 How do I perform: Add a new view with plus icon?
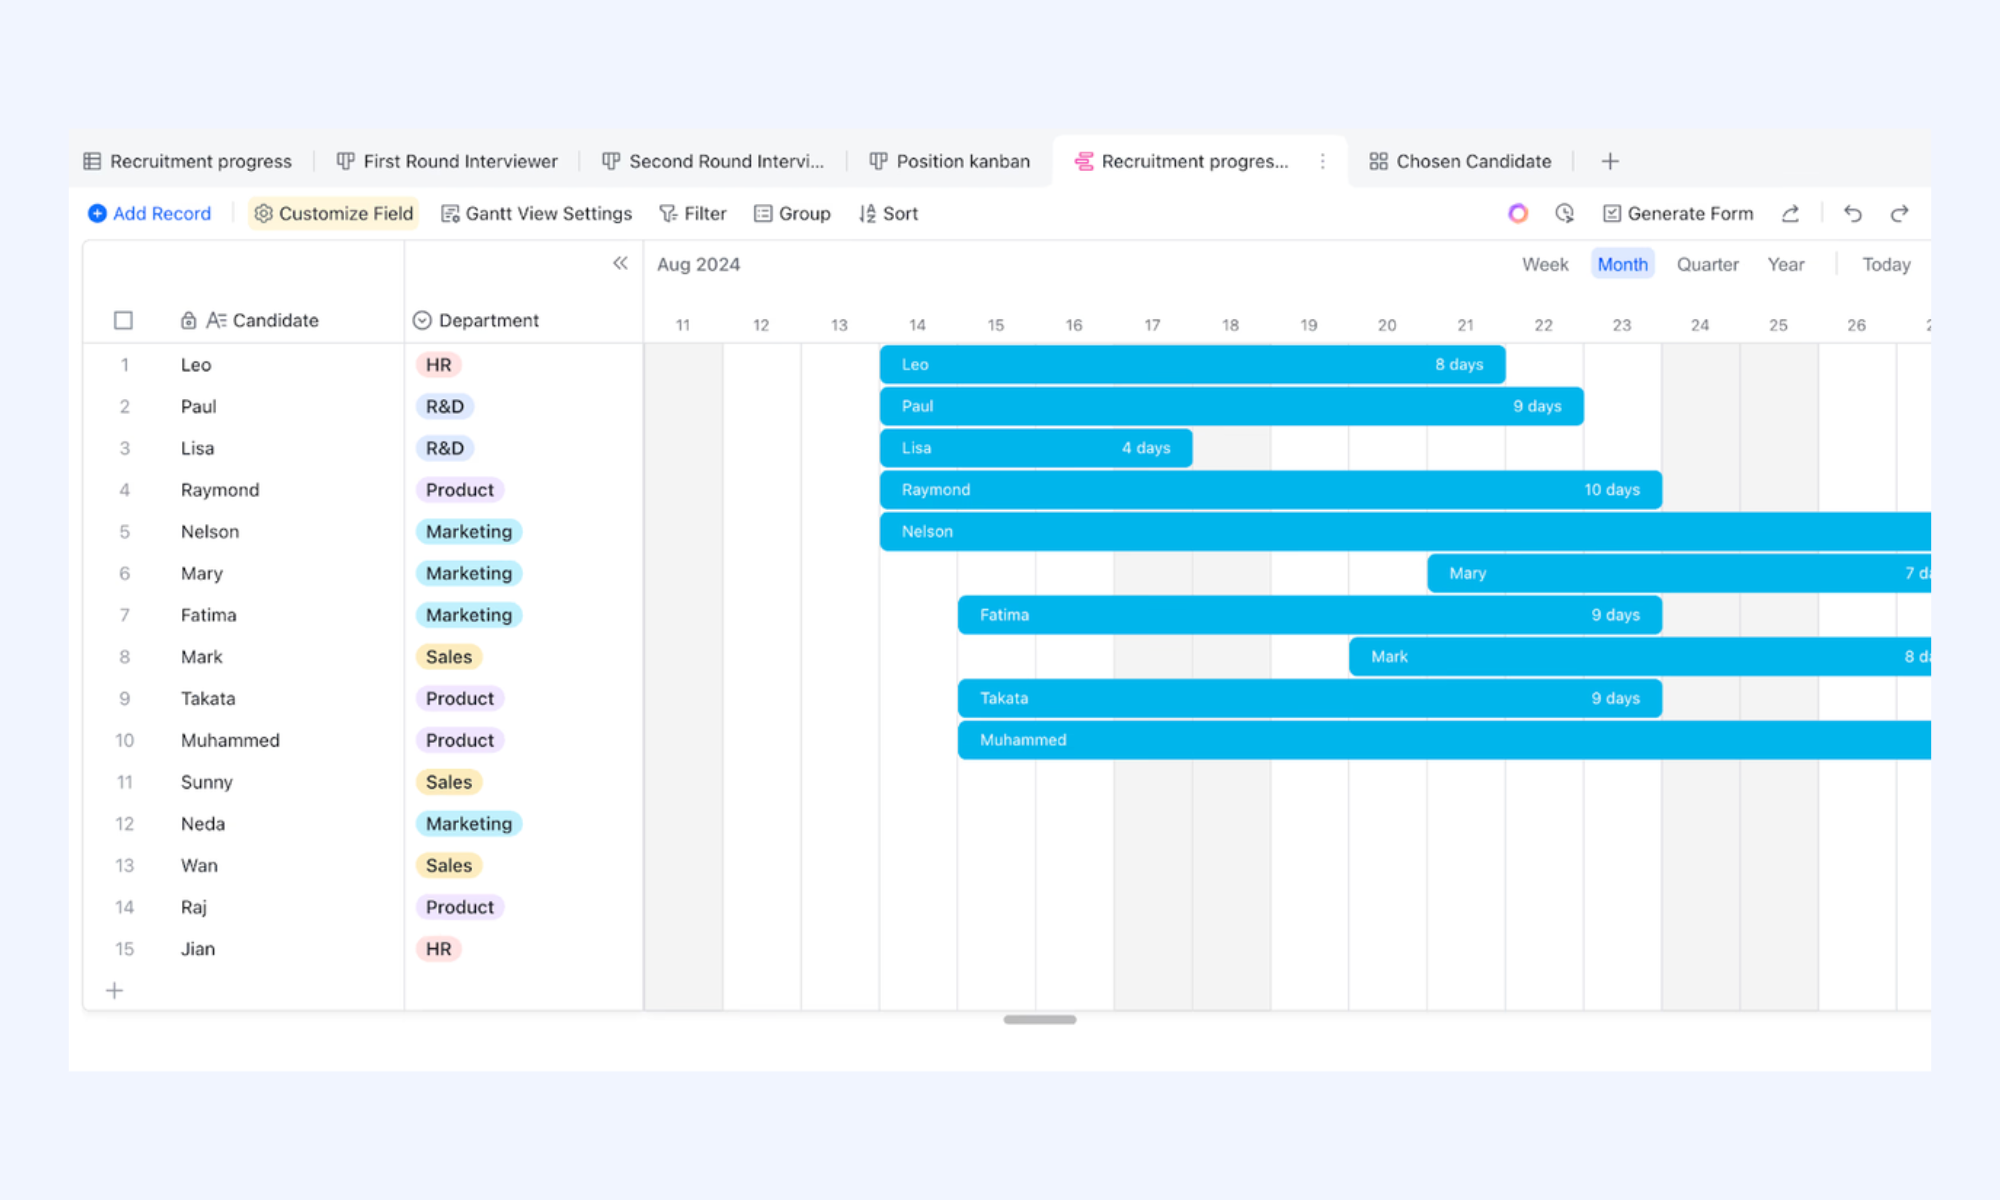[1610, 161]
